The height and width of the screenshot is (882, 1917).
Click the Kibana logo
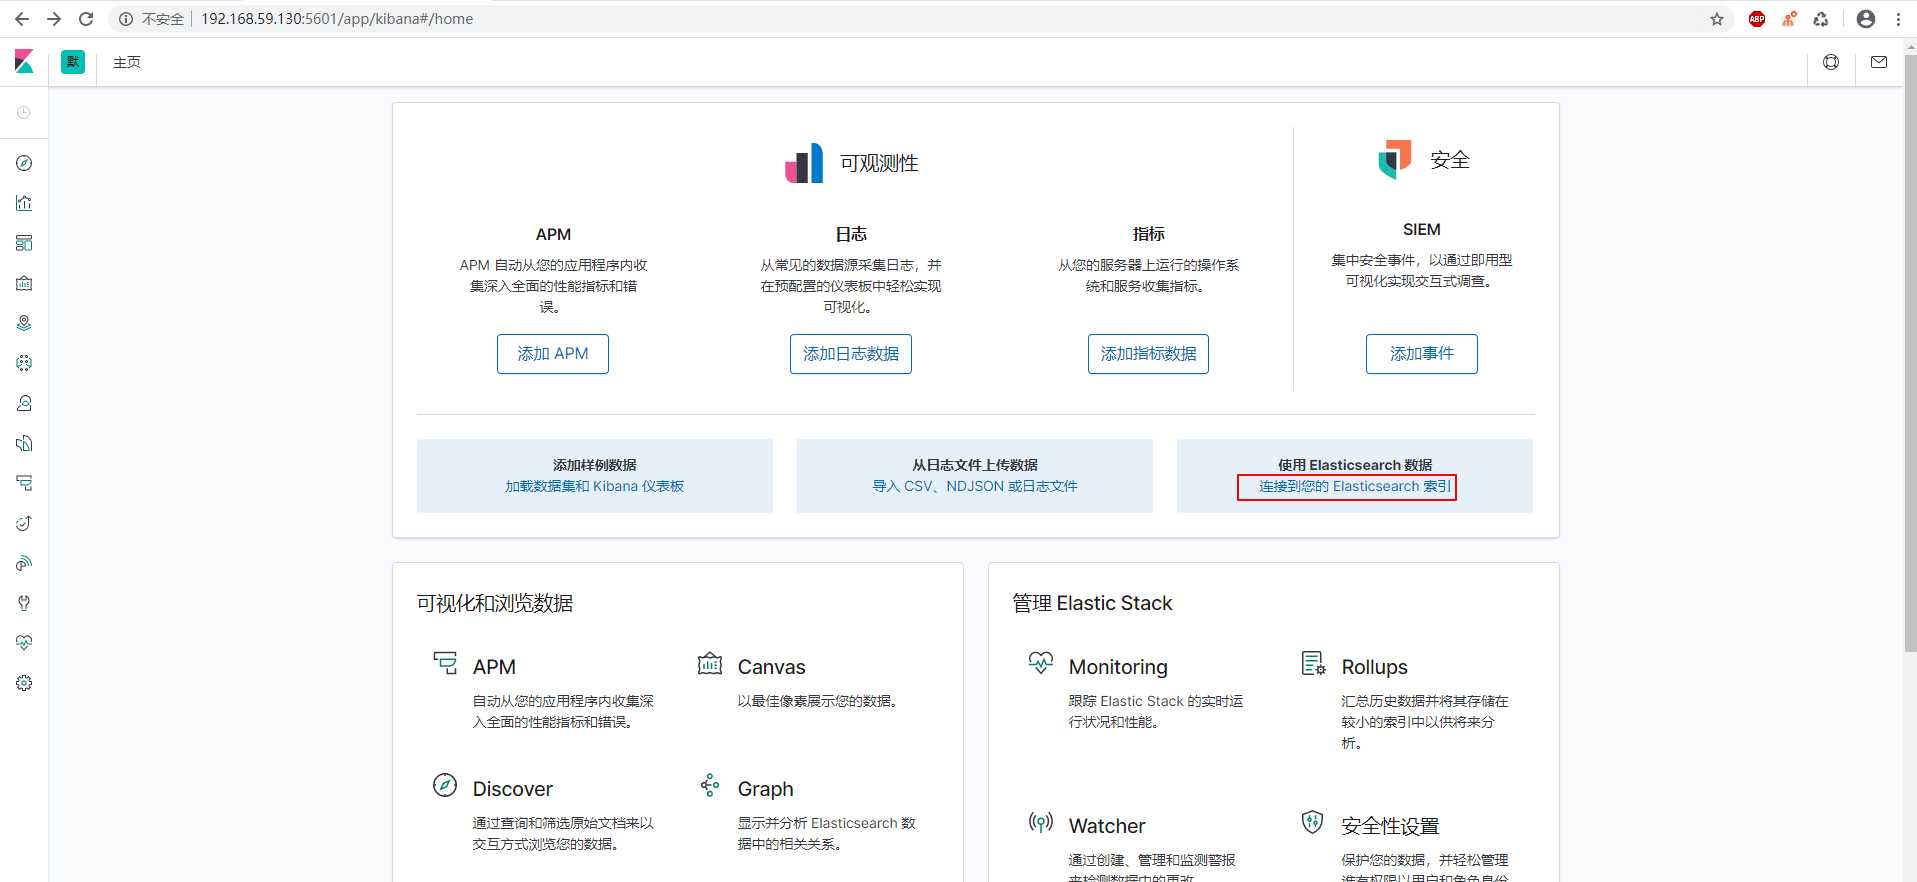pyautogui.click(x=24, y=62)
